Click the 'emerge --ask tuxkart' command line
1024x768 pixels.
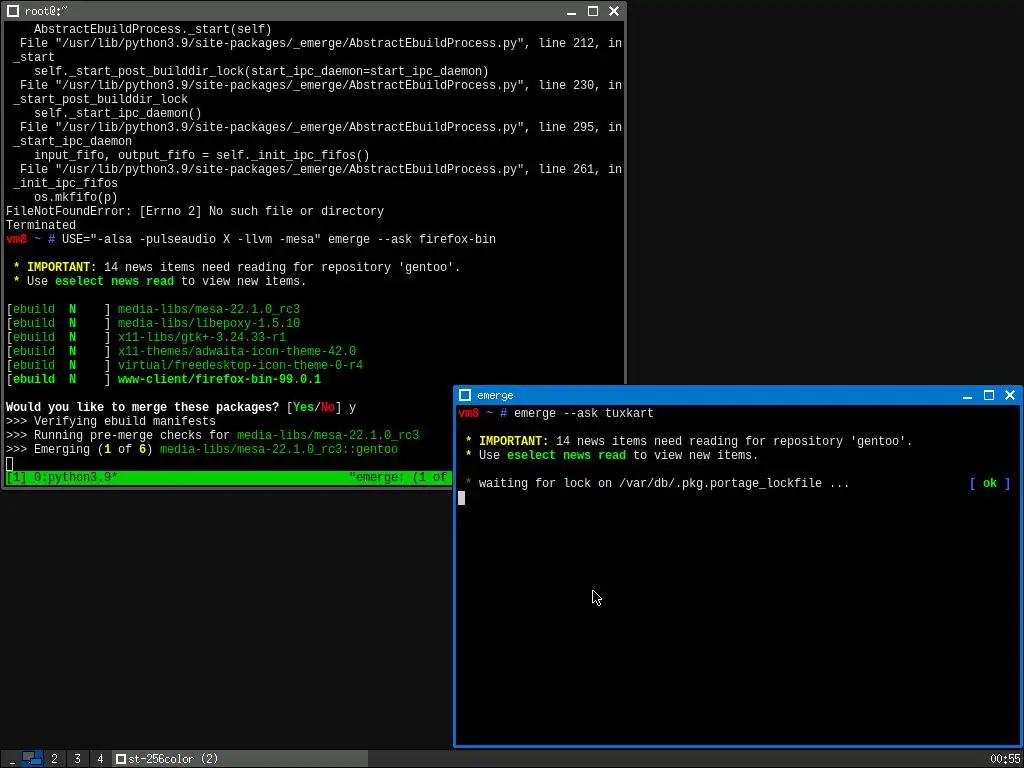[583, 413]
